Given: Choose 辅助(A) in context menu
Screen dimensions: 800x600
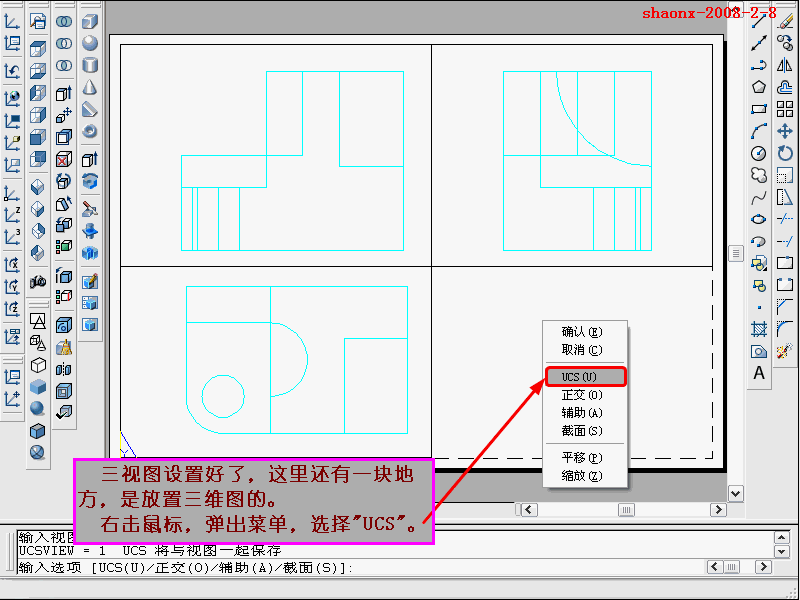Looking at the screenshot, I should (x=582, y=413).
